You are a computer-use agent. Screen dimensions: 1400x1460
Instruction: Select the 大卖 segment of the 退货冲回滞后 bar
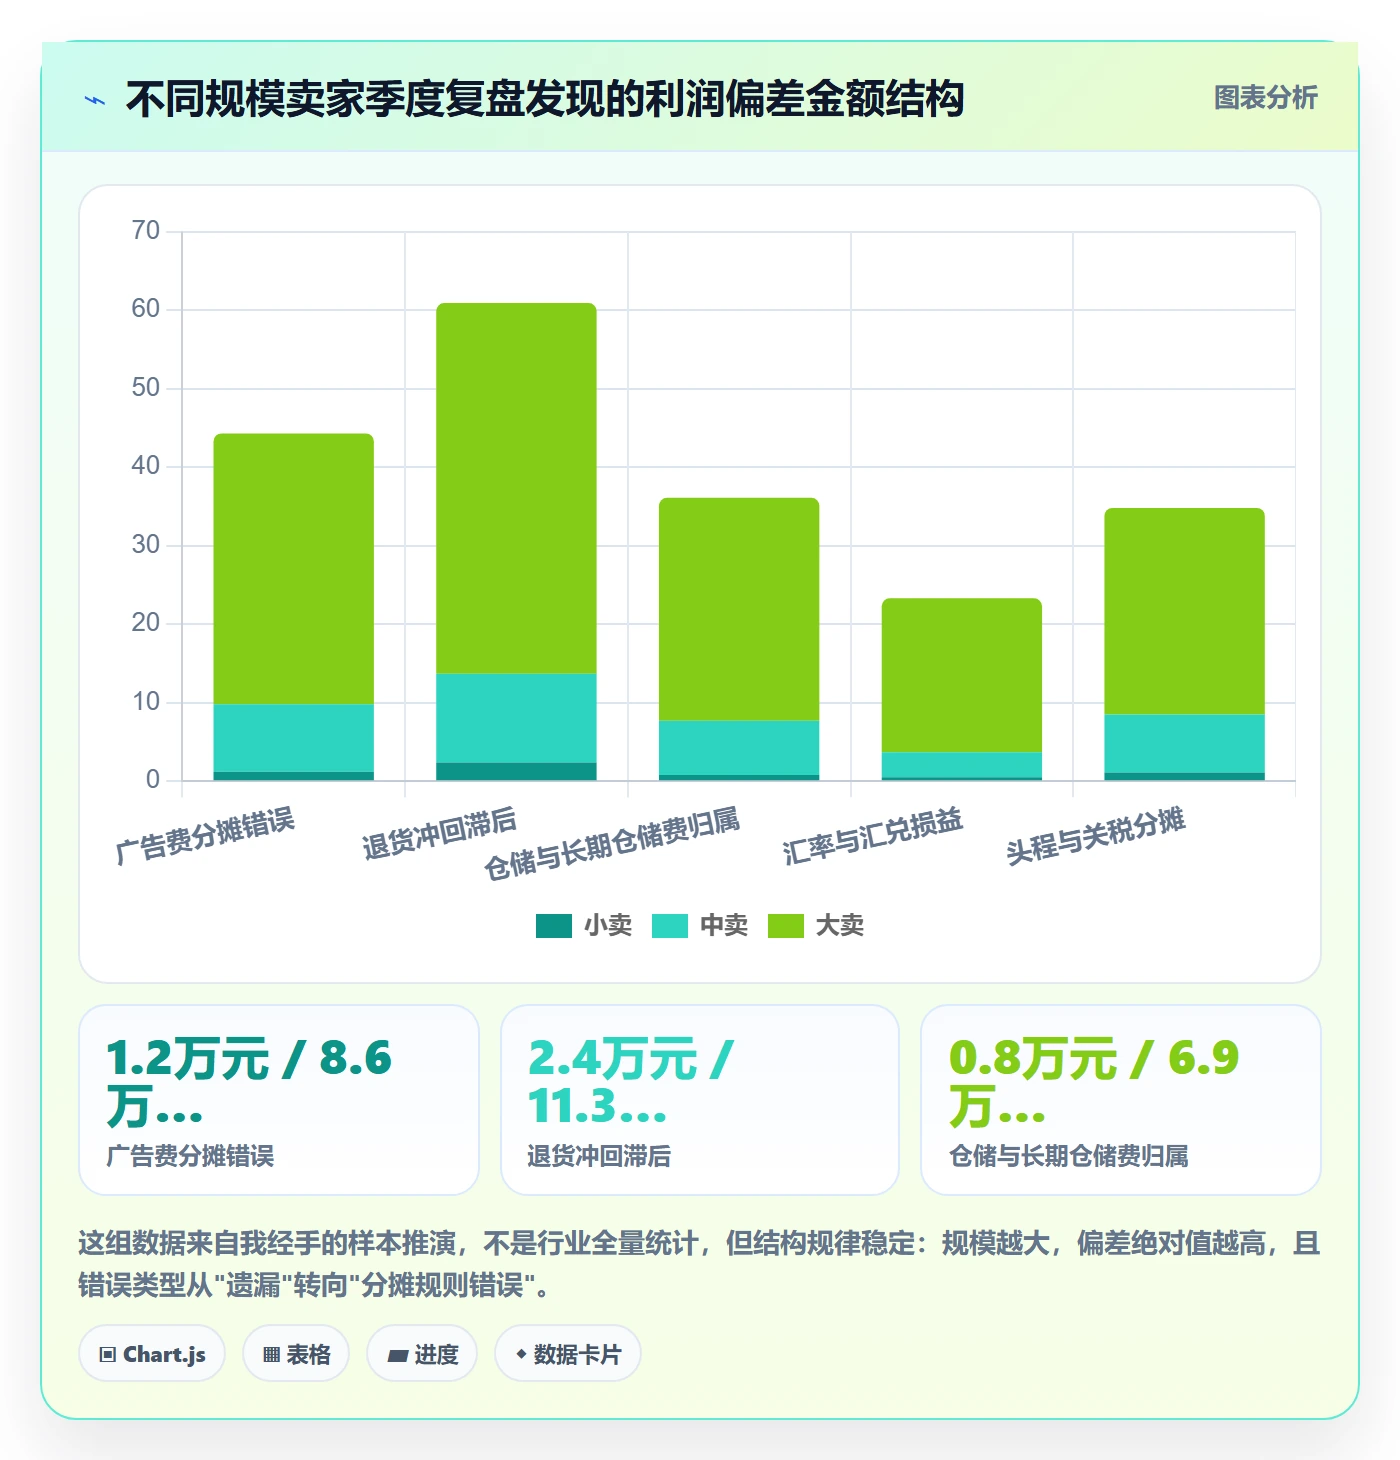[516, 488]
